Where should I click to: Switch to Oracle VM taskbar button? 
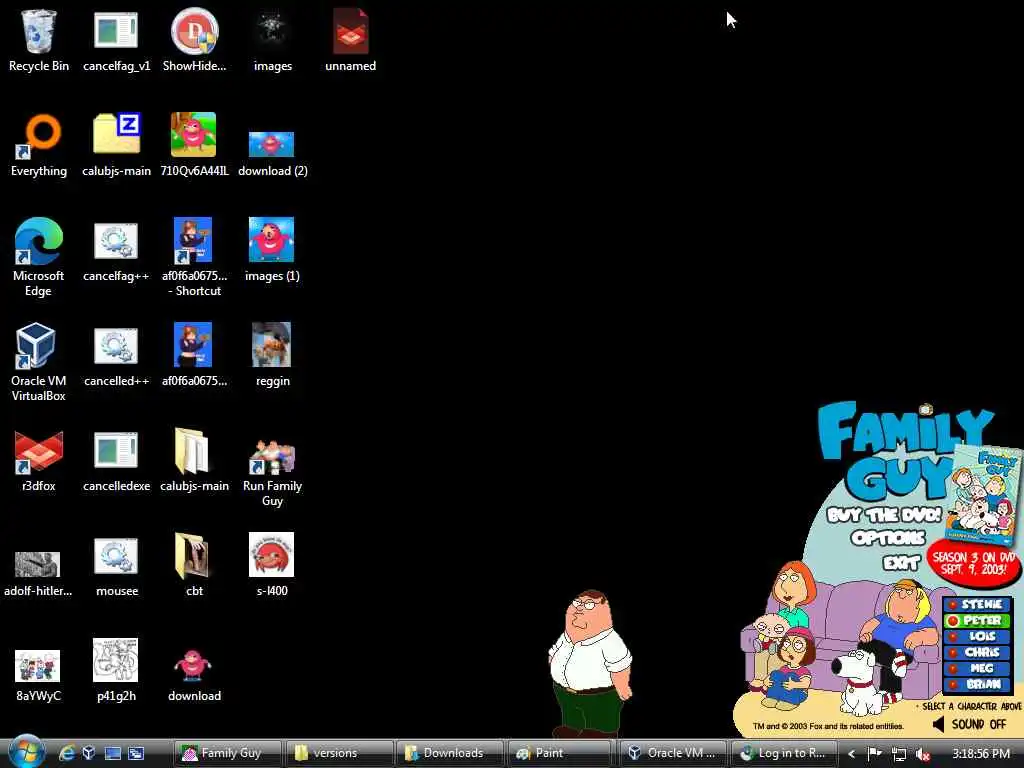[x=673, y=753]
